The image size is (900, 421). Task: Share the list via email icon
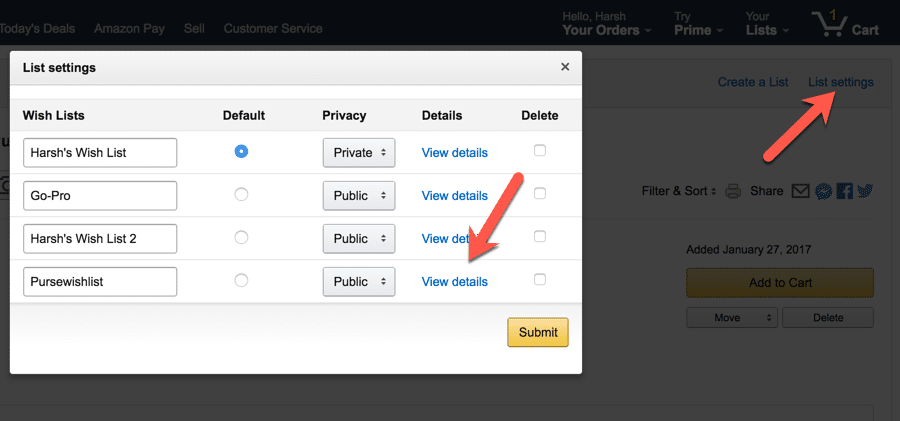800,191
